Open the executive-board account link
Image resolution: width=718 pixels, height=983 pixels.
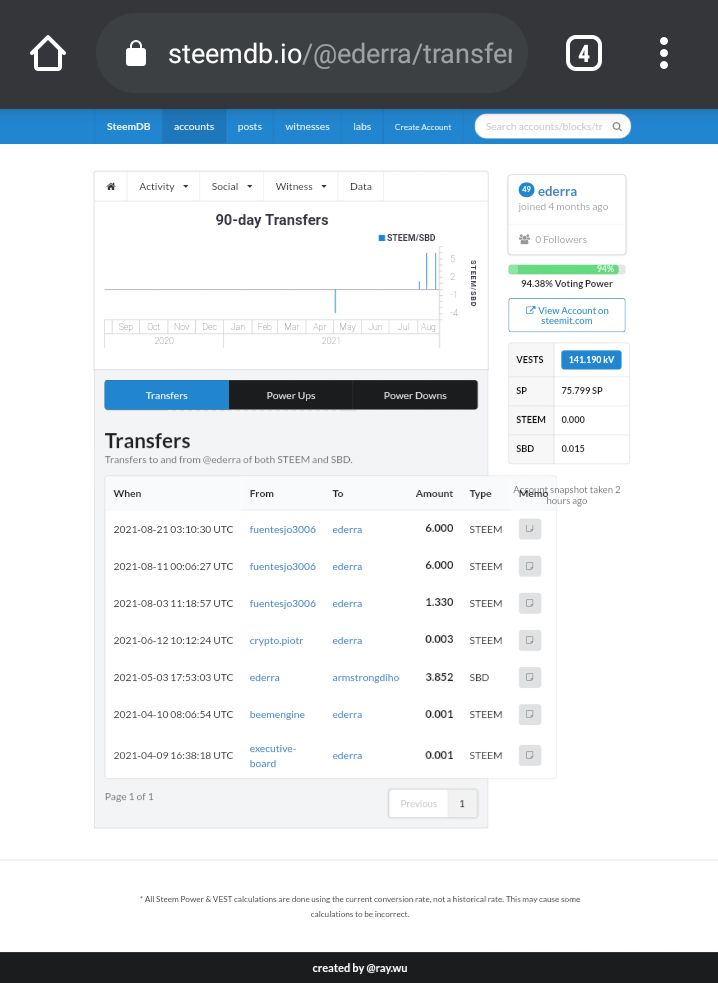tap(273, 755)
